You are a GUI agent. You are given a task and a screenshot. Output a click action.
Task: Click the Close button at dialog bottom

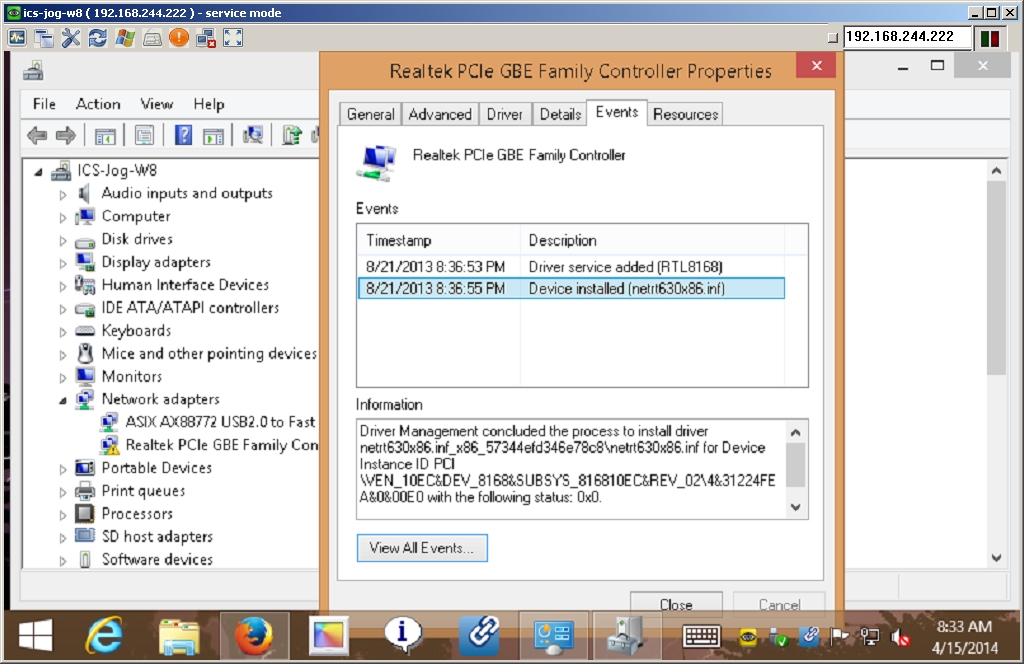[x=676, y=605]
